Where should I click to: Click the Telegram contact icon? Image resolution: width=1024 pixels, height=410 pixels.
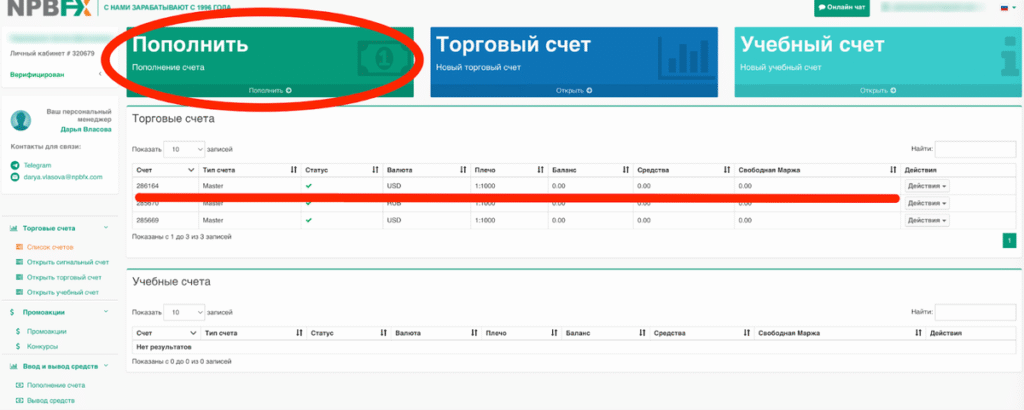tap(15, 165)
